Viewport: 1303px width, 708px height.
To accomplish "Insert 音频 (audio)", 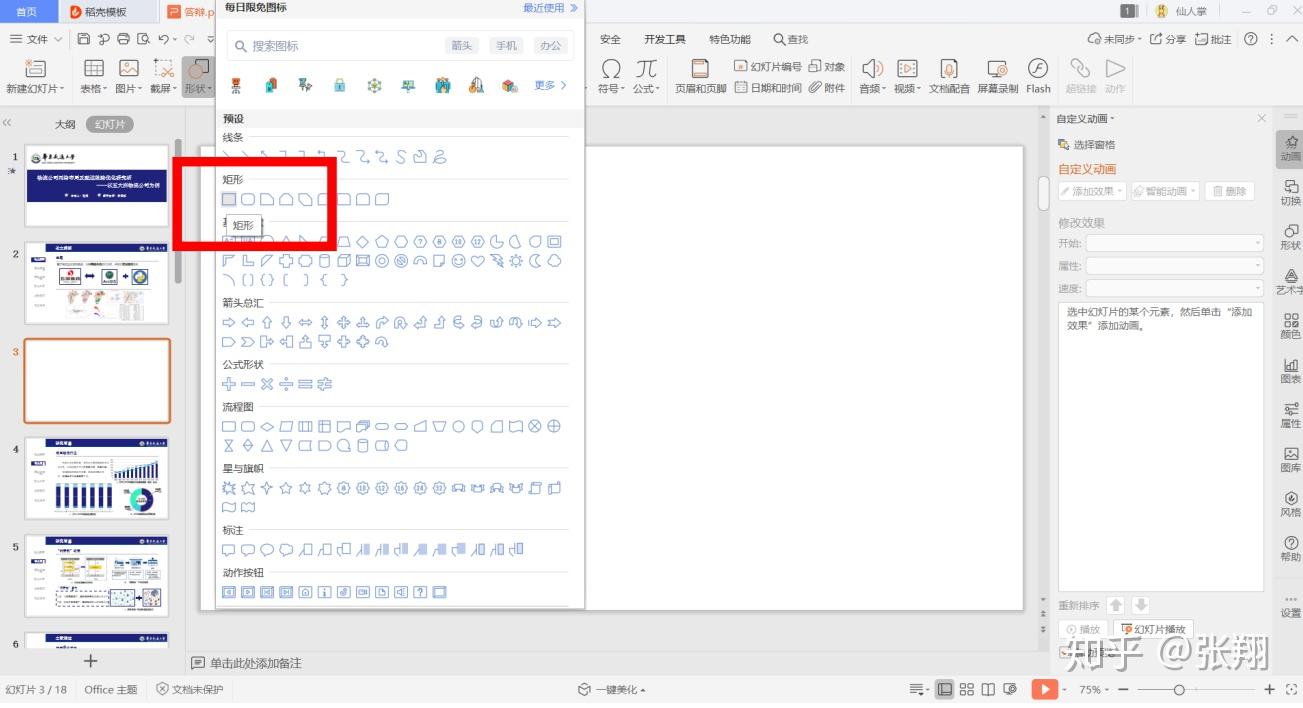I will (872, 77).
